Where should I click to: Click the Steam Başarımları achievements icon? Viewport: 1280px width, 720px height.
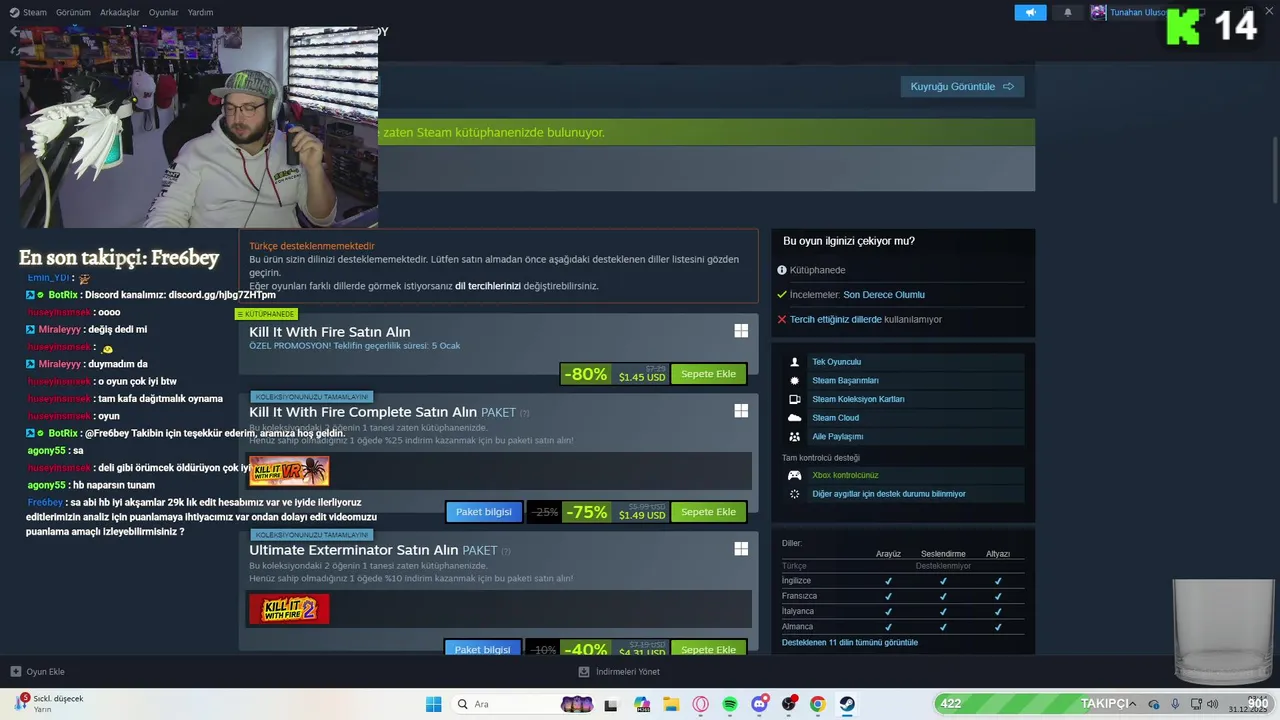point(795,381)
